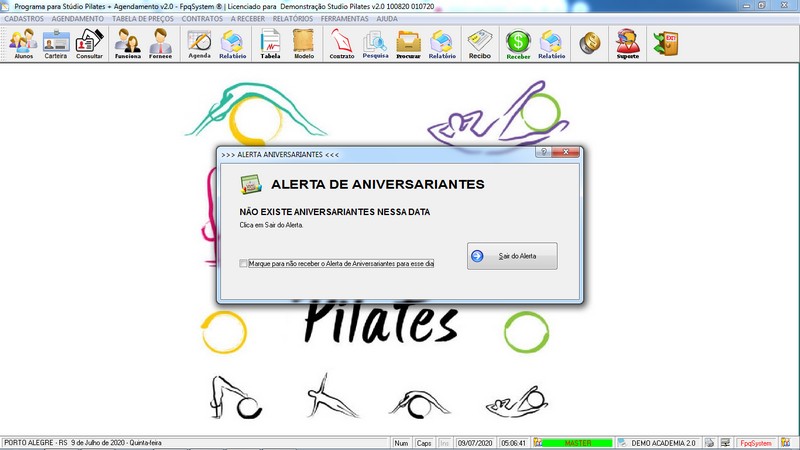This screenshot has width=800, height=450.
Task: Open the Consultar lookup icon
Action: tap(89, 44)
